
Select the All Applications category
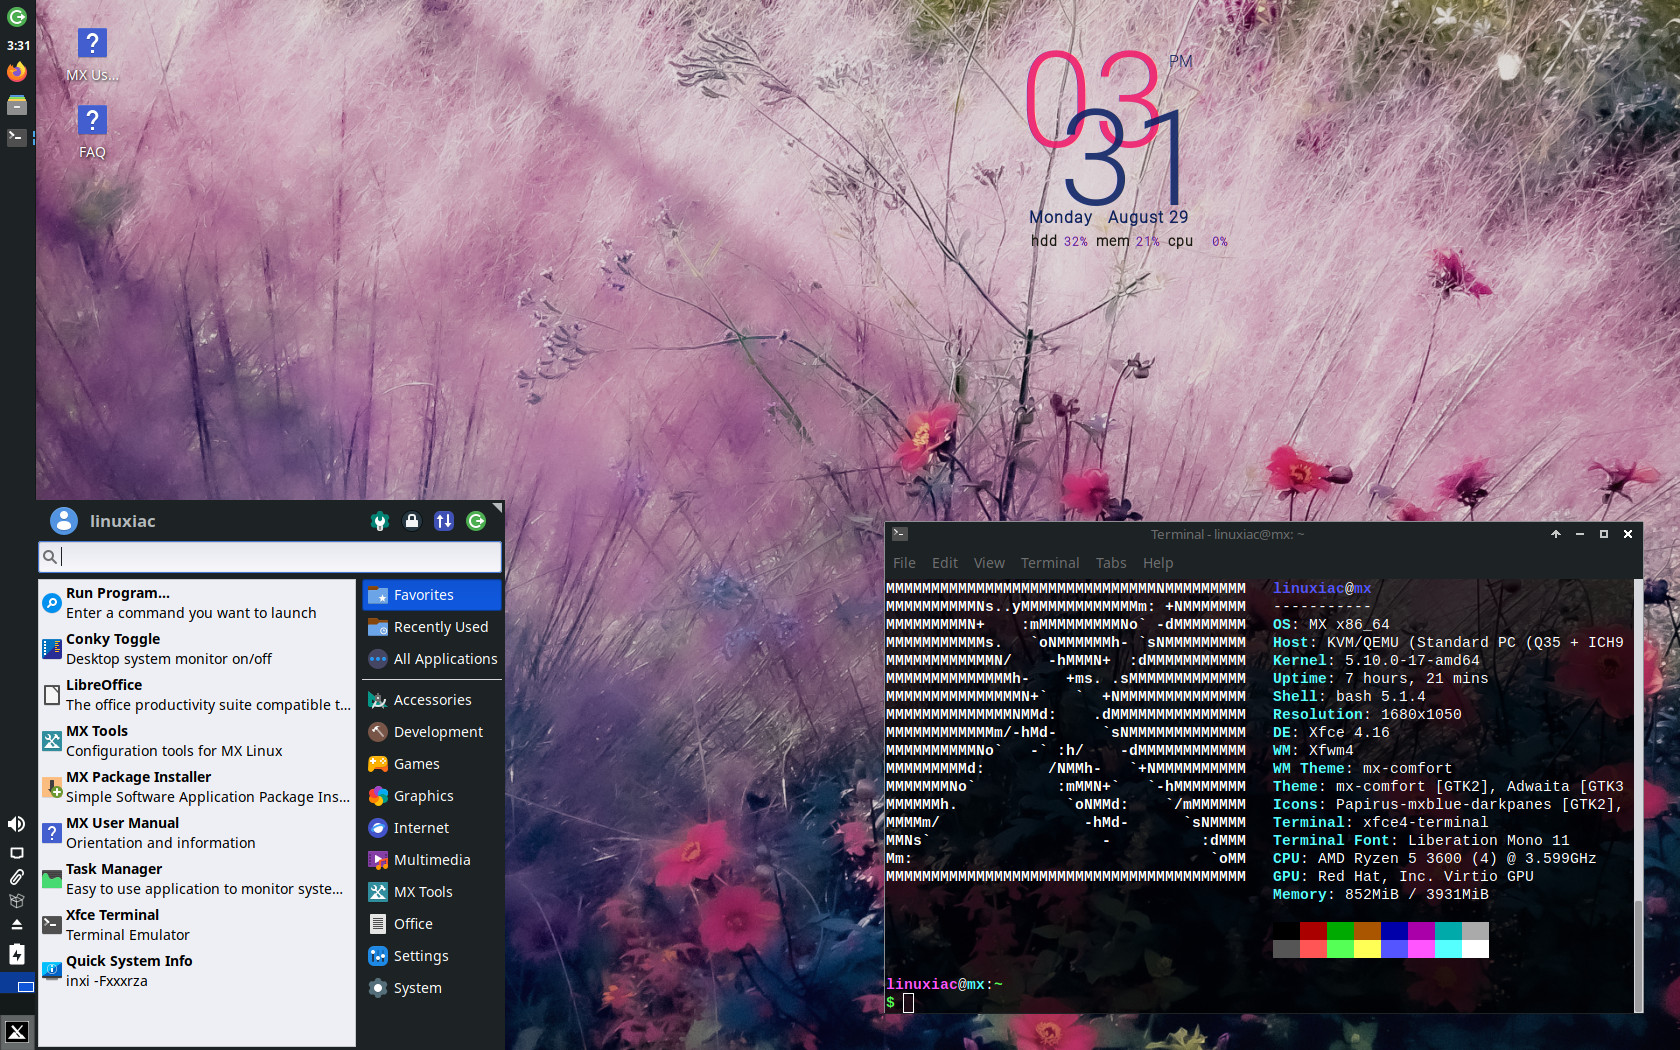[432, 659]
